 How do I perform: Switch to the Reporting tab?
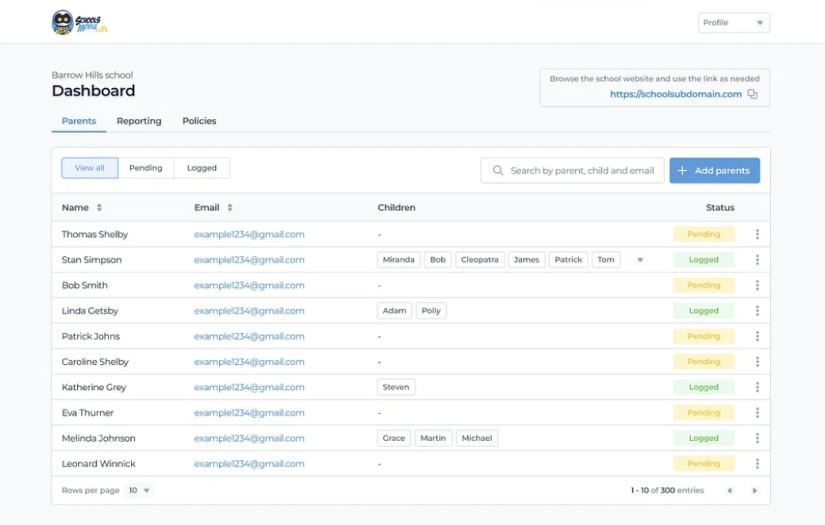(139, 121)
